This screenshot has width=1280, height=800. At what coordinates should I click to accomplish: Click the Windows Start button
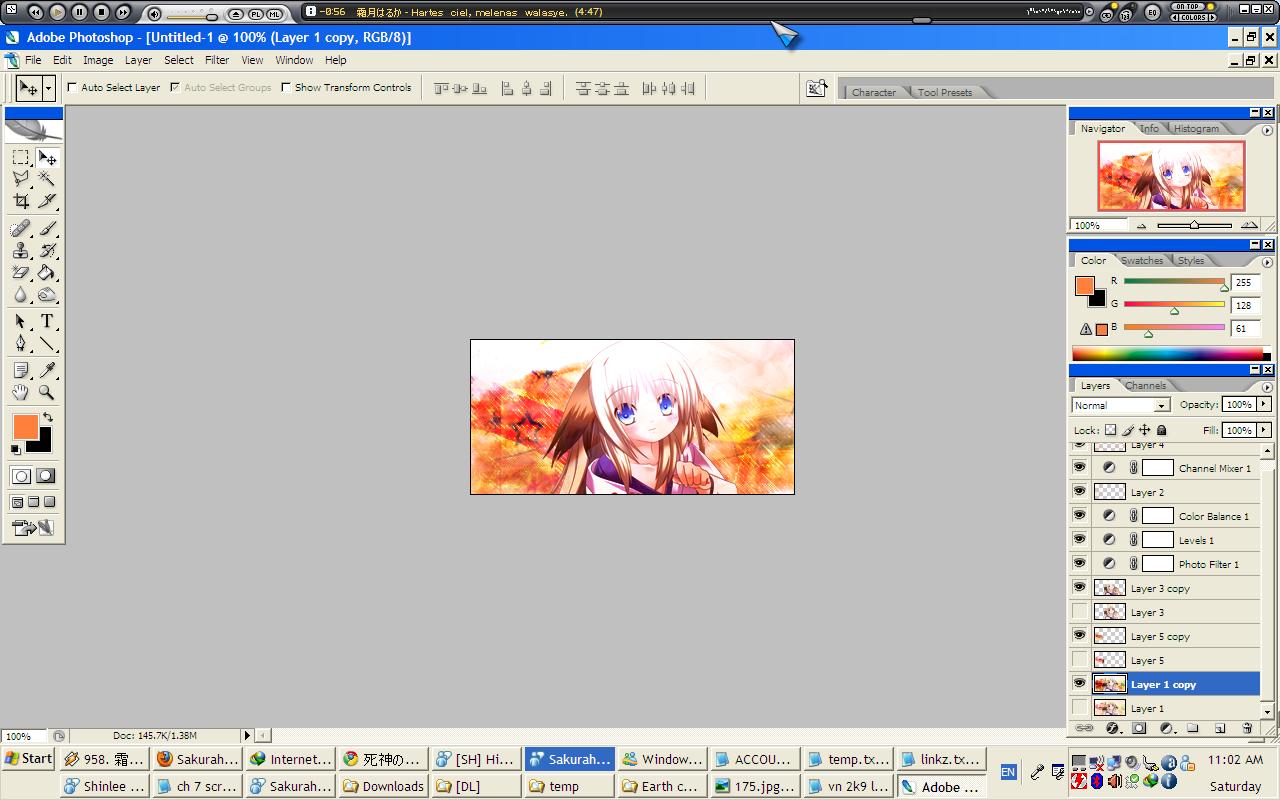coord(28,759)
